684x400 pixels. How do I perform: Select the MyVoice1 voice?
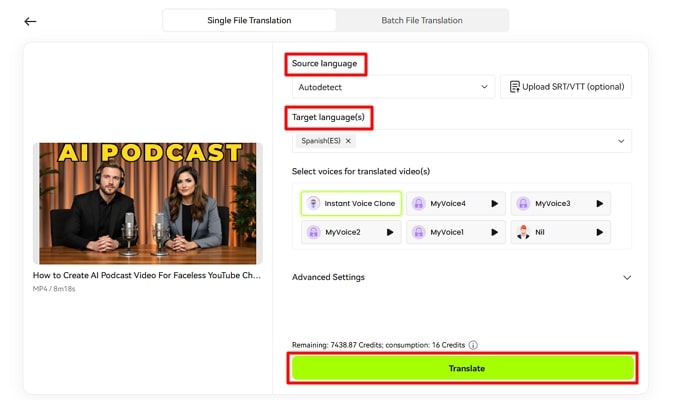click(456, 232)
